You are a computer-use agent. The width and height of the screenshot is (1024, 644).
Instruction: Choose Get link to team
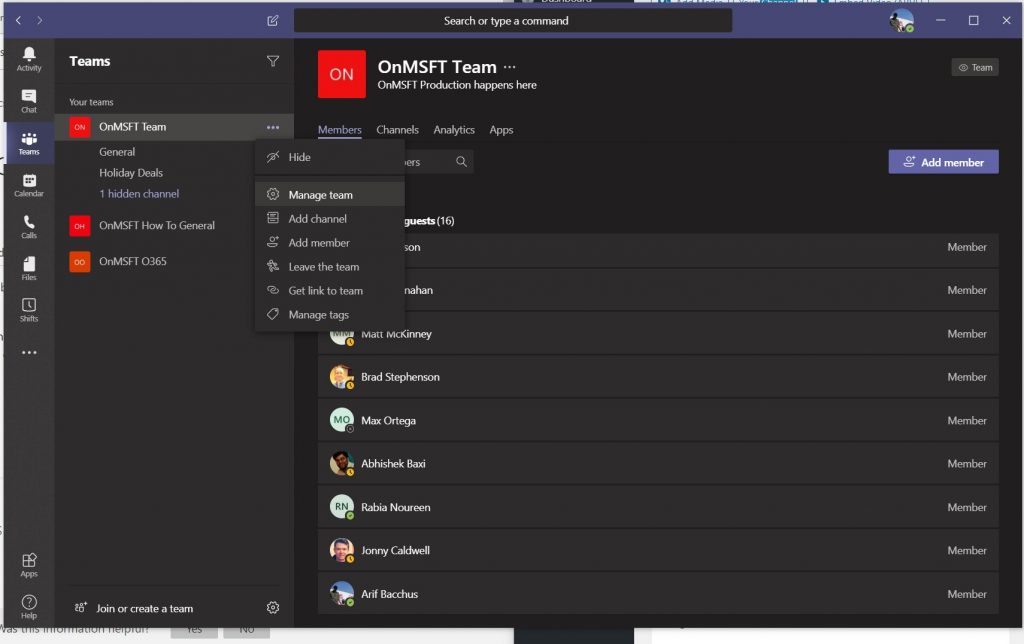pyautogui.click(x=330, y=291)
